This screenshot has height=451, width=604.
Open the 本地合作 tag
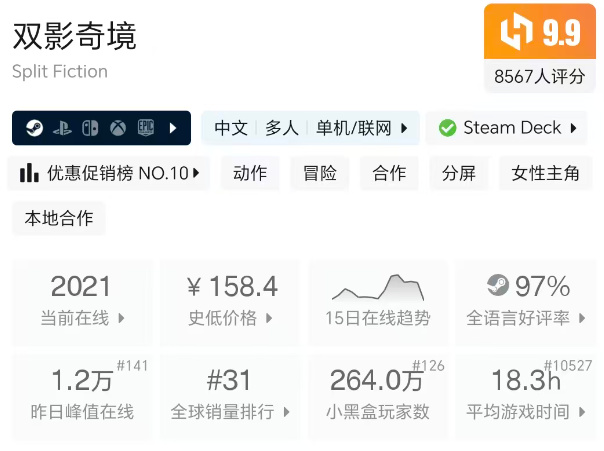coord(59,218)
